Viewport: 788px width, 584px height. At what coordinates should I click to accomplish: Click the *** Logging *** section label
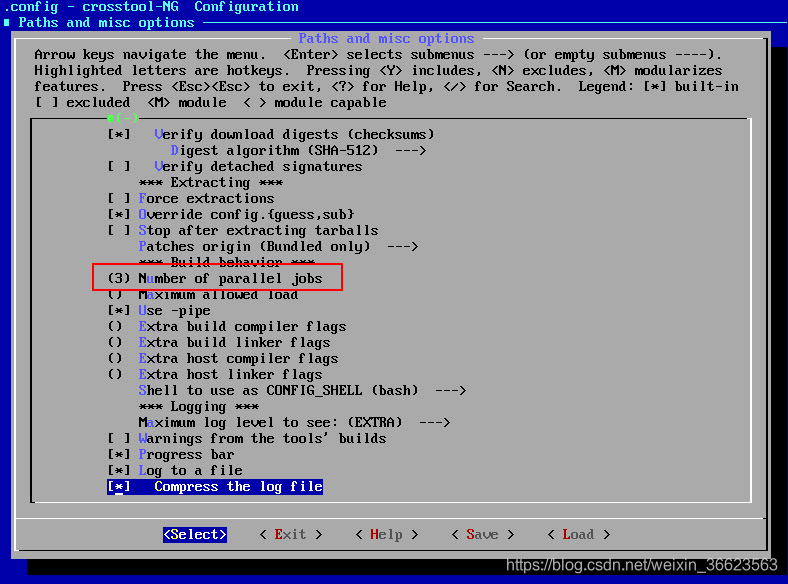tap(199, 407)
